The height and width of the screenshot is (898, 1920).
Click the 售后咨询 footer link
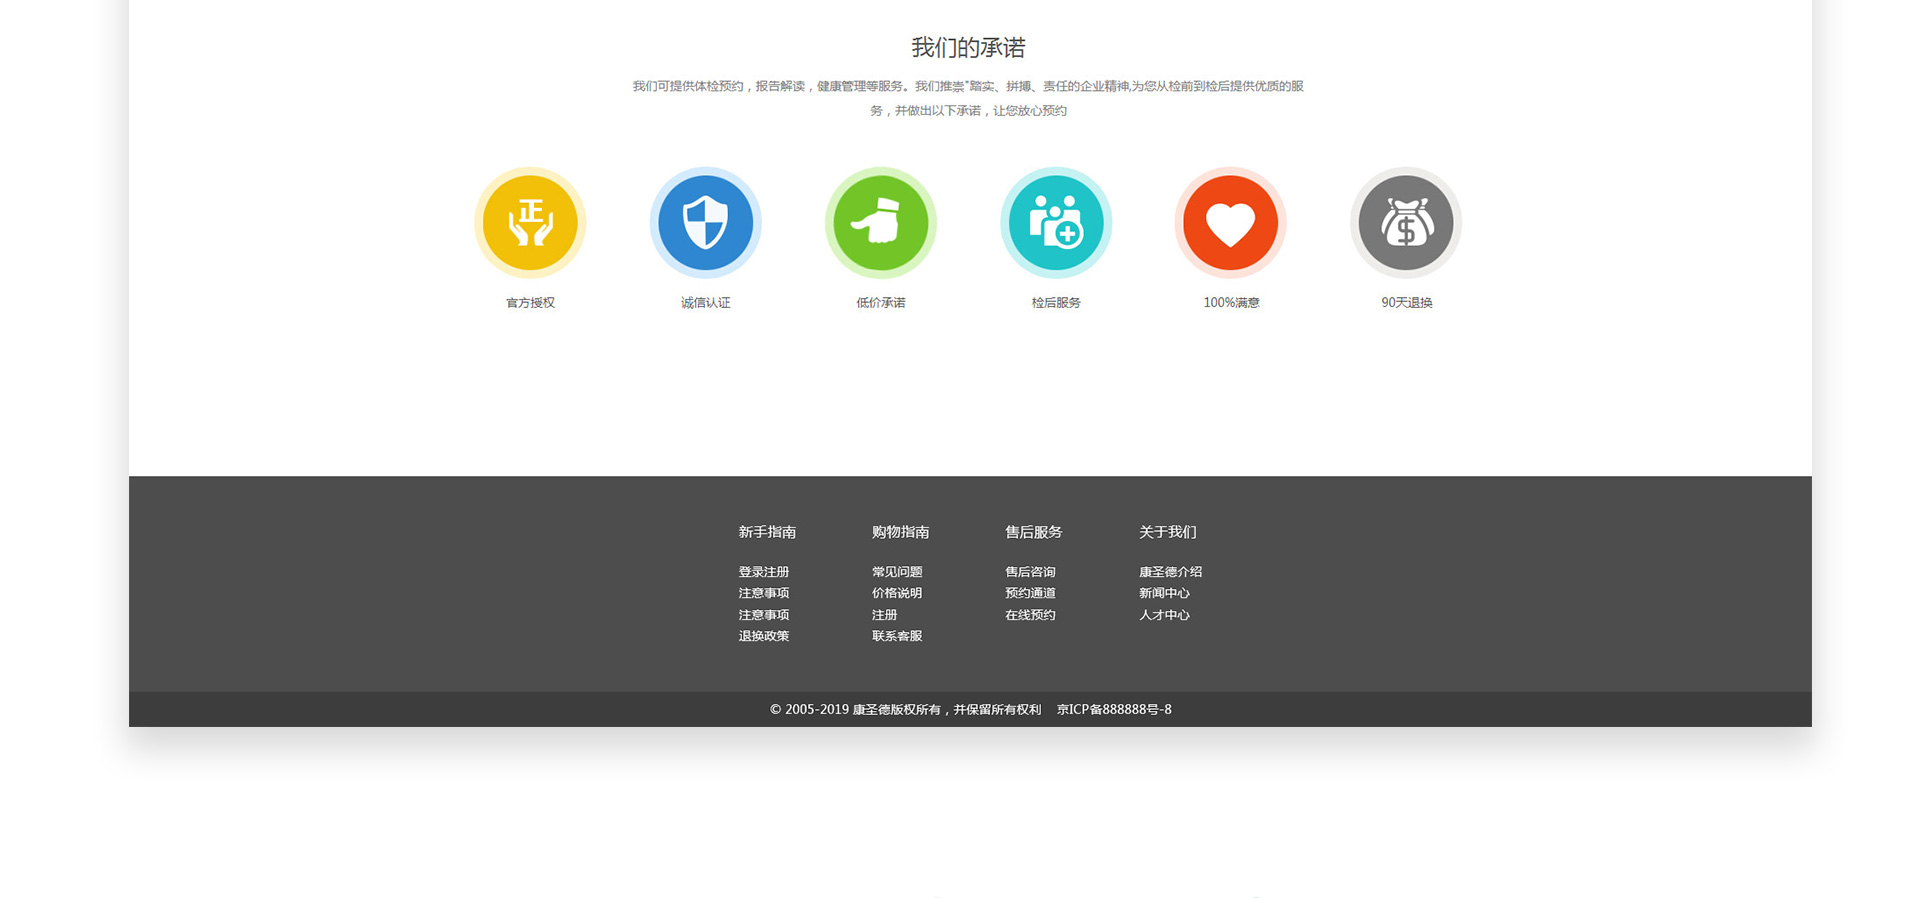click(x=1030, y=572)
